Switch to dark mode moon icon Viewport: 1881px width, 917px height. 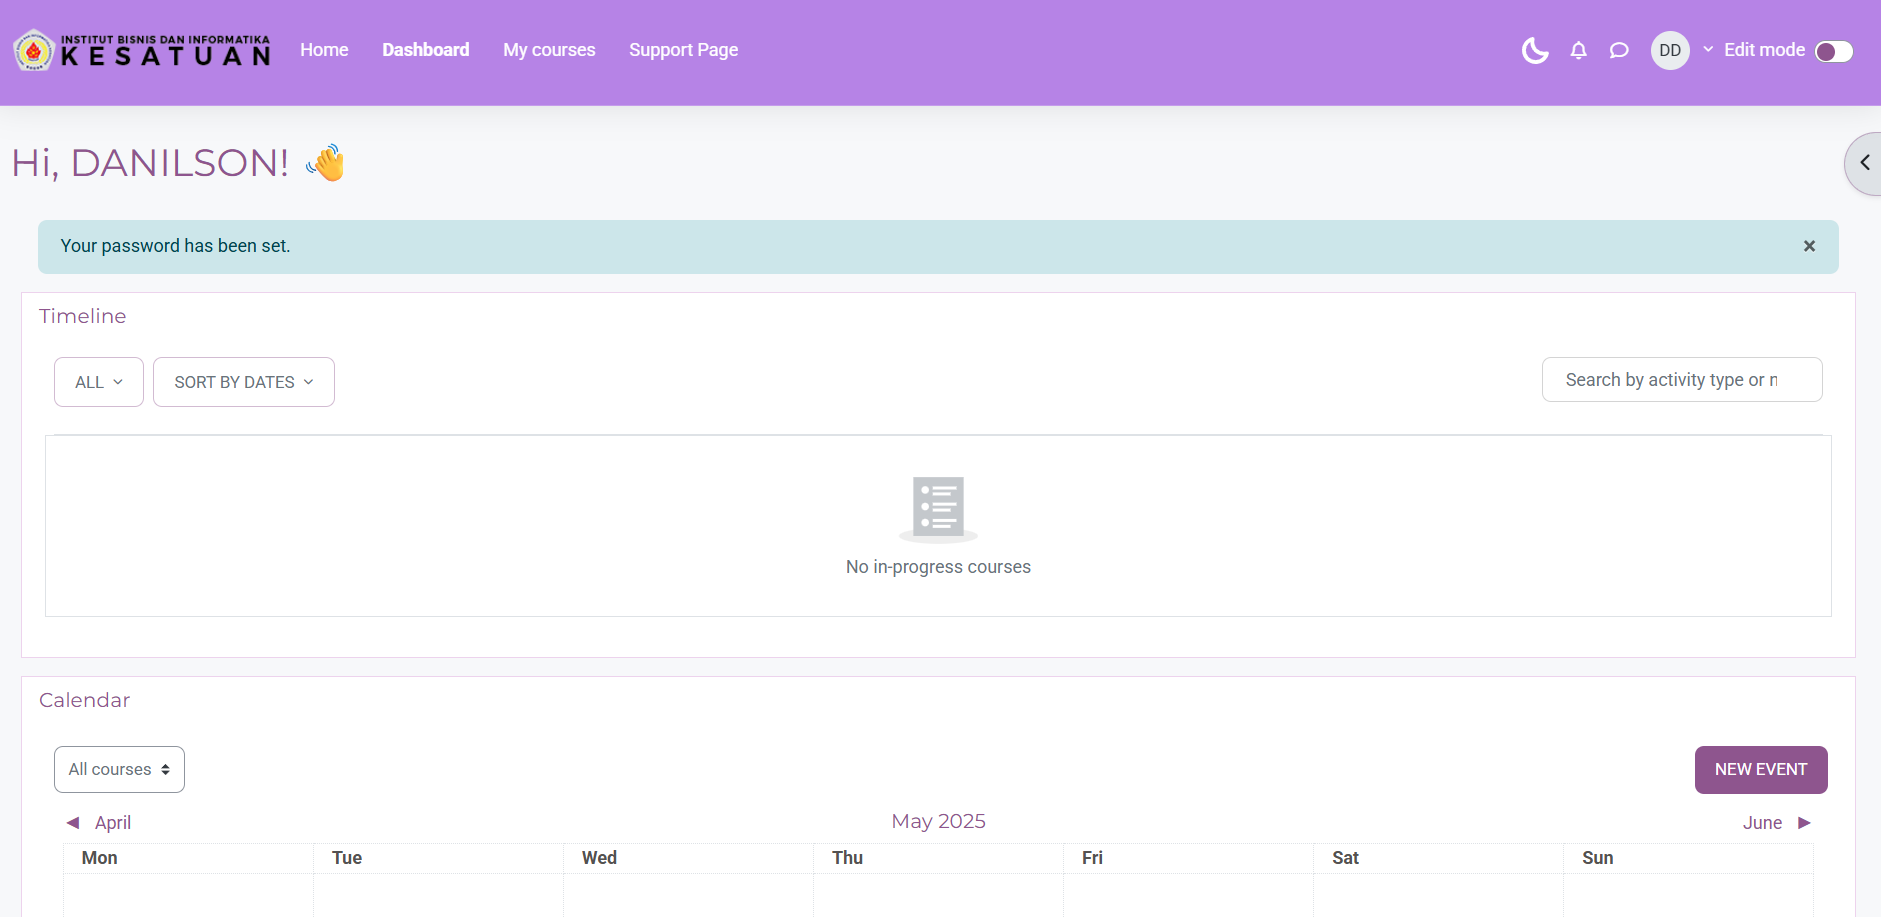click(x=1534, y=50)
